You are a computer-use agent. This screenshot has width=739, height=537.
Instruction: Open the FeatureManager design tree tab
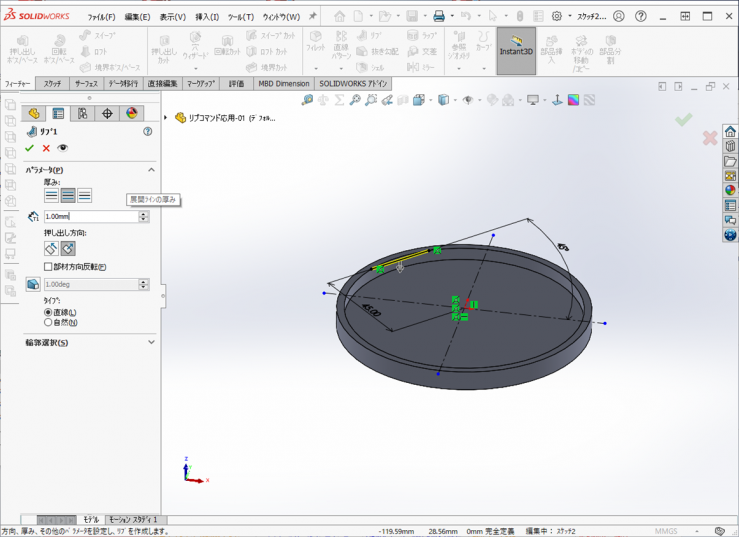pyautogui.click(x=34, y=114)
